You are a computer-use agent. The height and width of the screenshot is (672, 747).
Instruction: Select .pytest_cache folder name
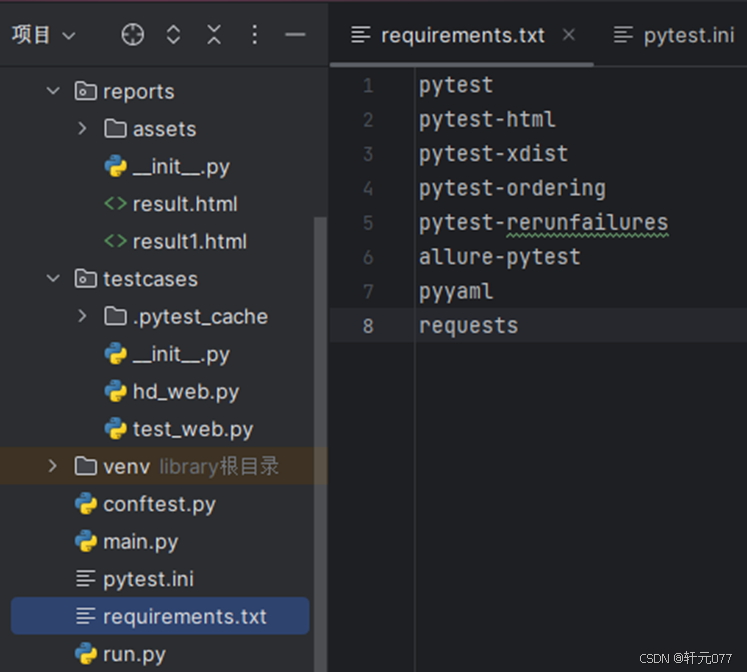[200, 317]
